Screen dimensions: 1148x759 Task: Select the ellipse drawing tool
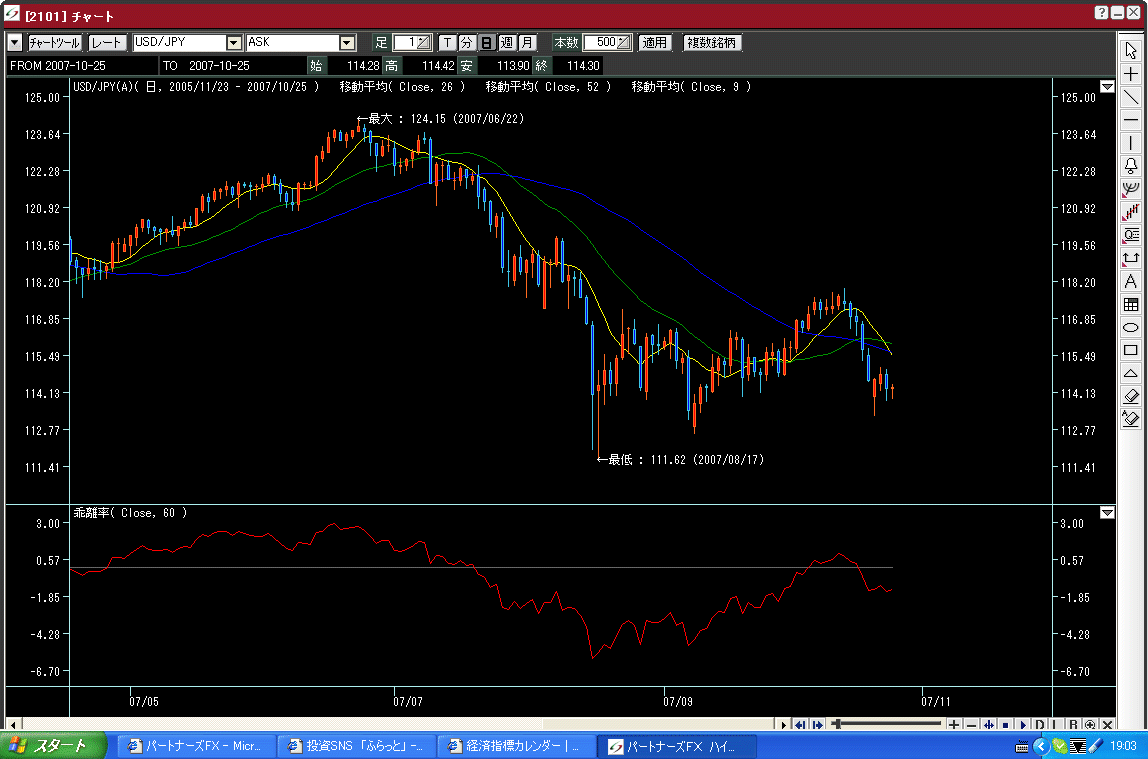pos(1131,327)
